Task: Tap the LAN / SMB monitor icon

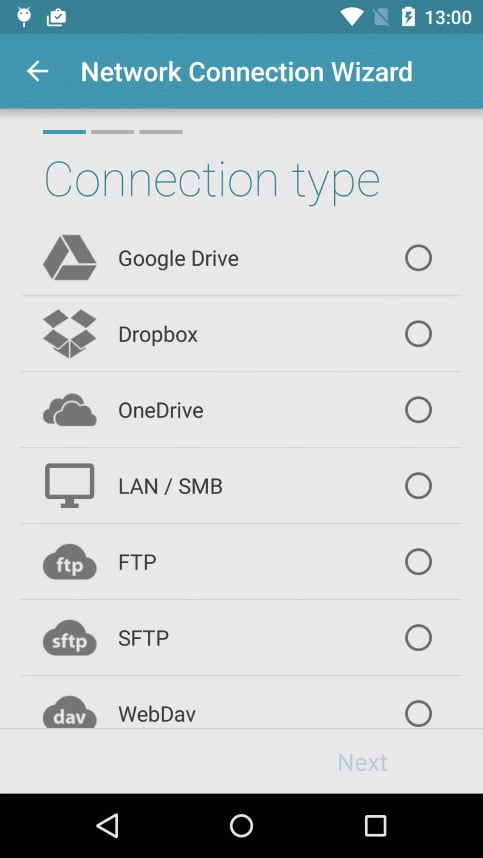Action: 70,486
